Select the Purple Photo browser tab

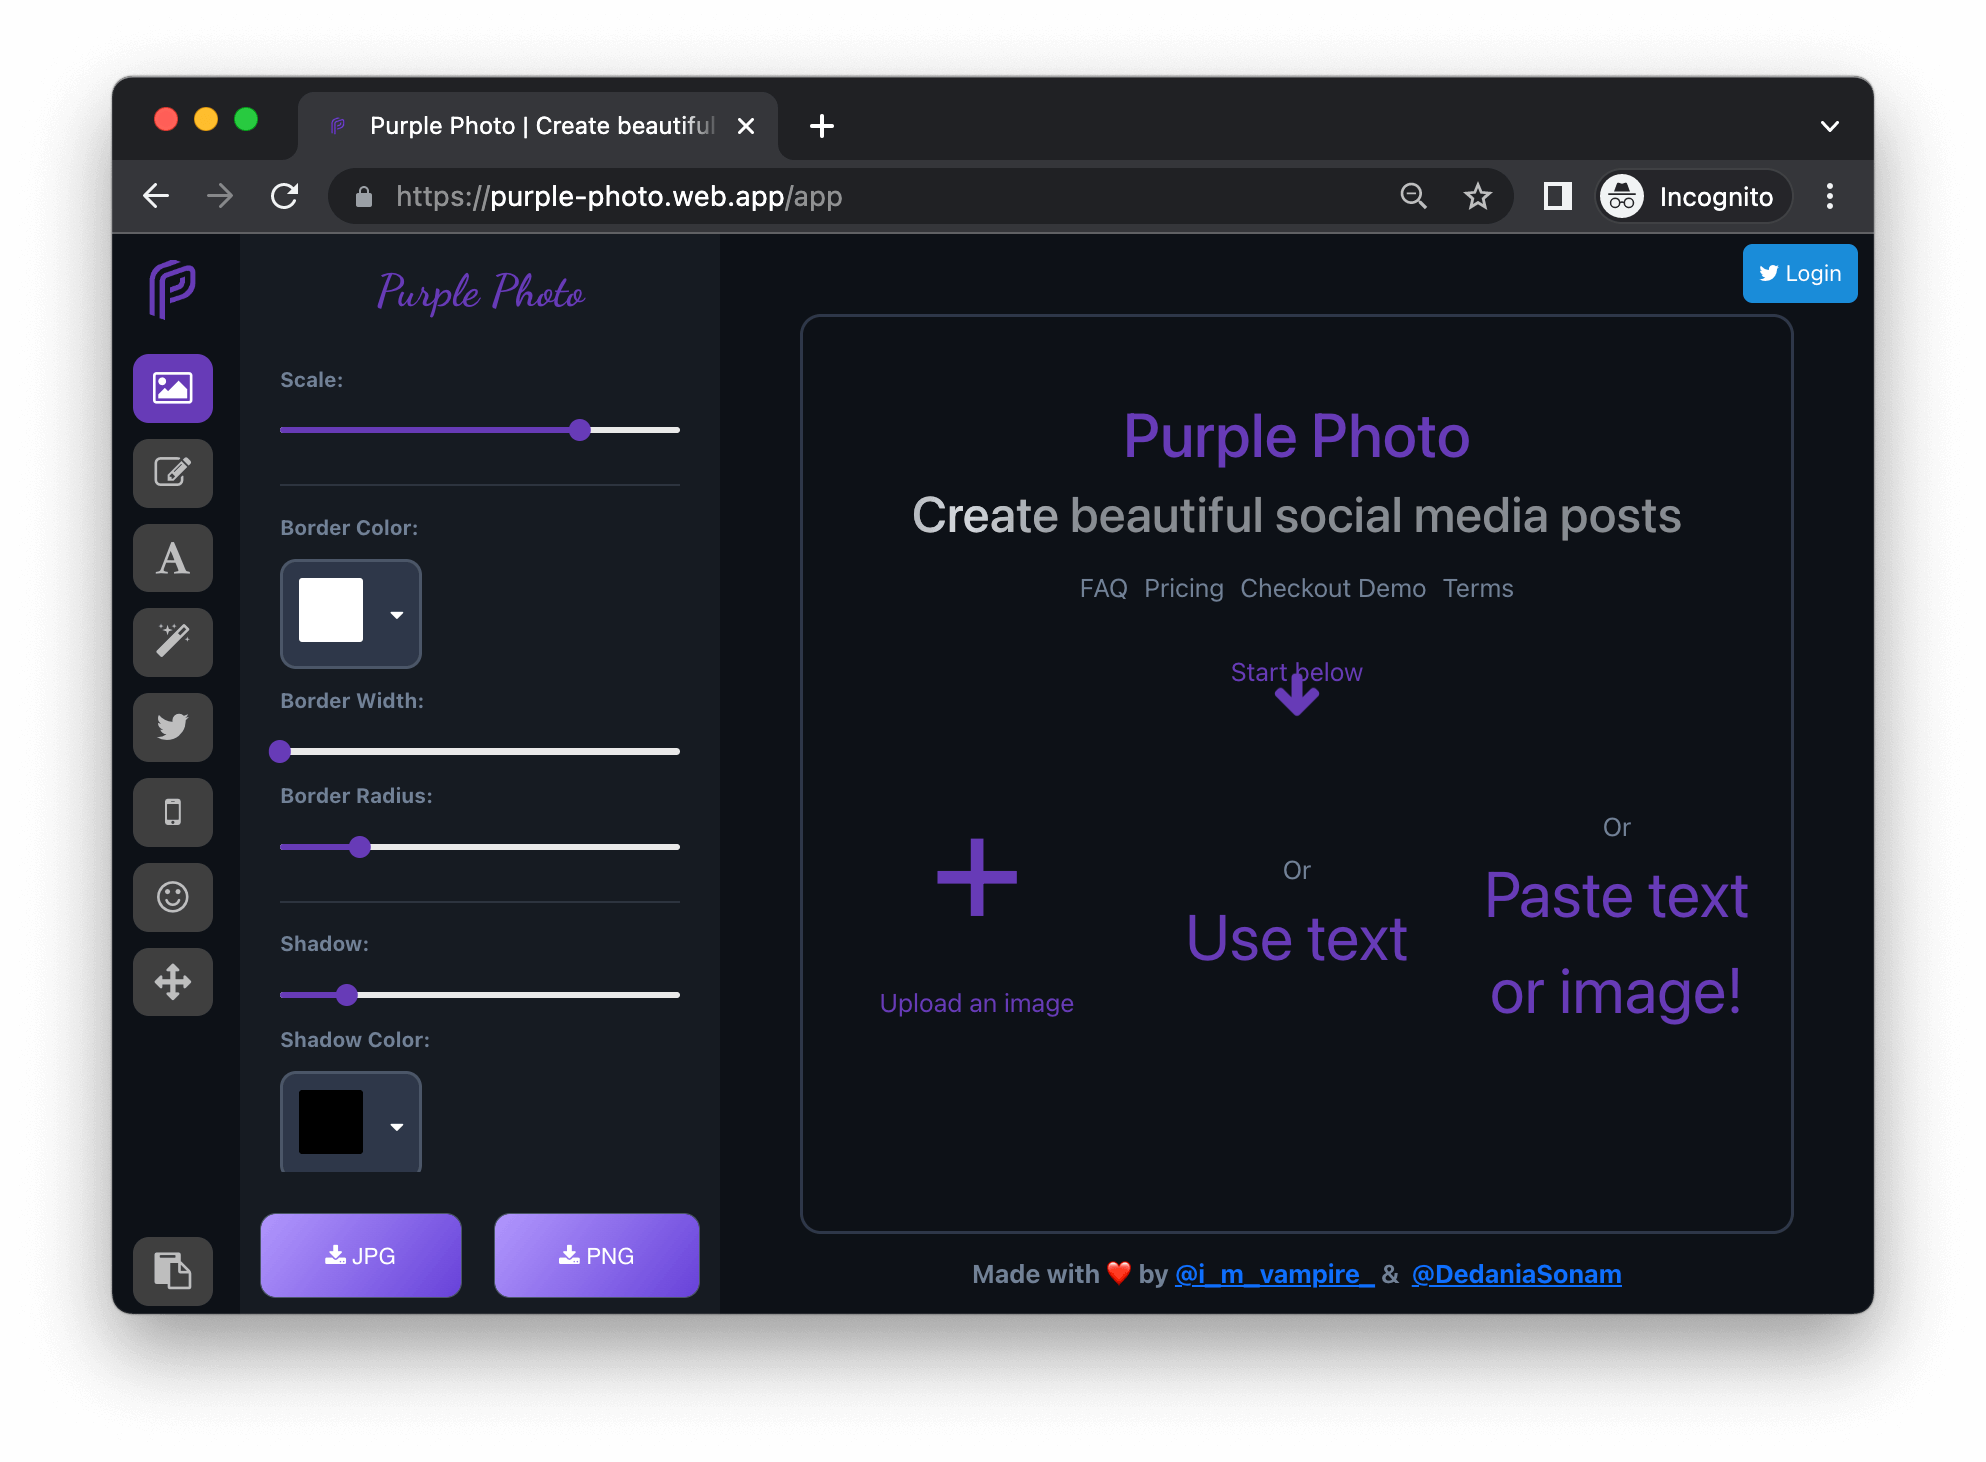(538, 126)
